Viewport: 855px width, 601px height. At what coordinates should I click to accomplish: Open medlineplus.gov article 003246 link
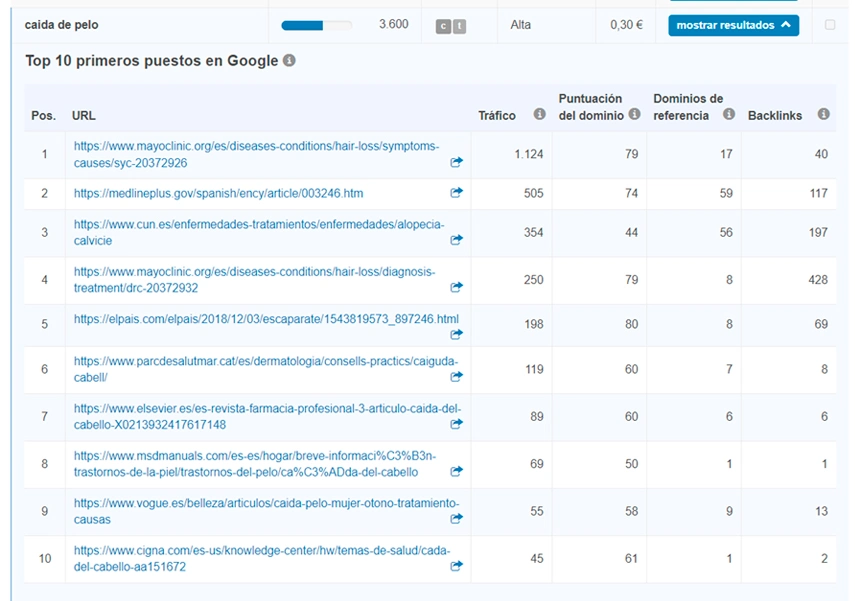click(x=219, y=193)
